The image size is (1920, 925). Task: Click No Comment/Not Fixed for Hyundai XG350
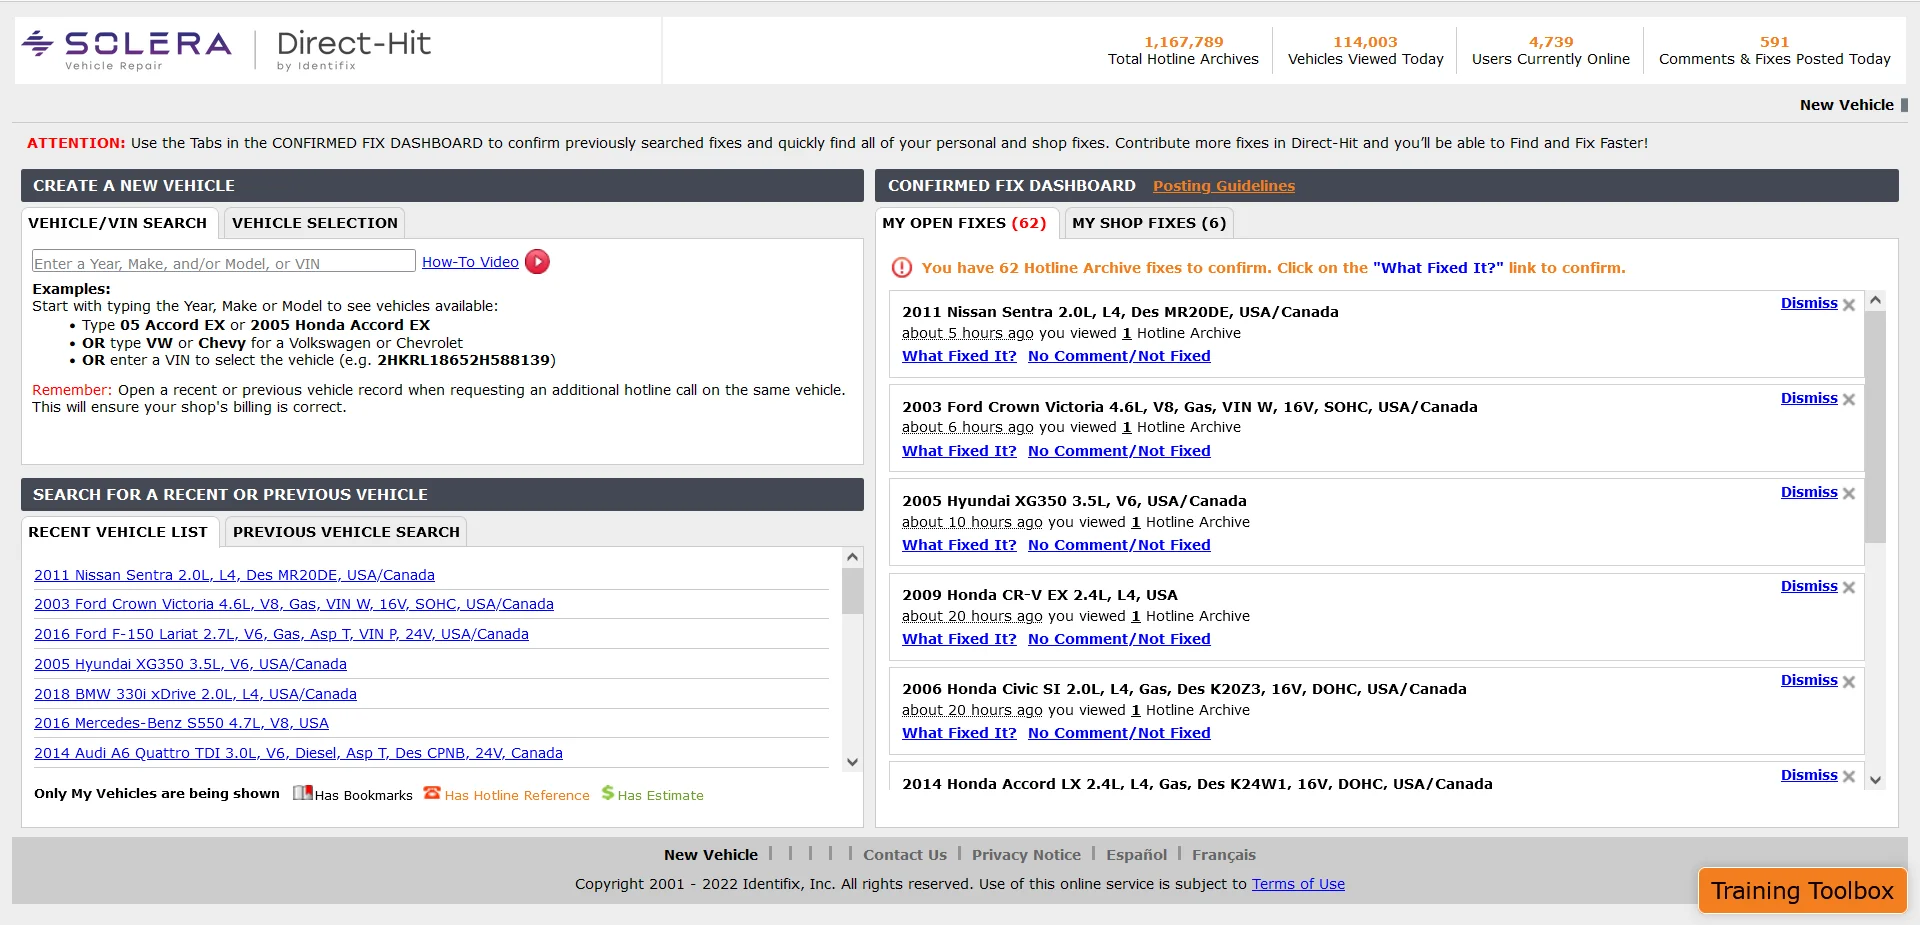click(1119, 545)
